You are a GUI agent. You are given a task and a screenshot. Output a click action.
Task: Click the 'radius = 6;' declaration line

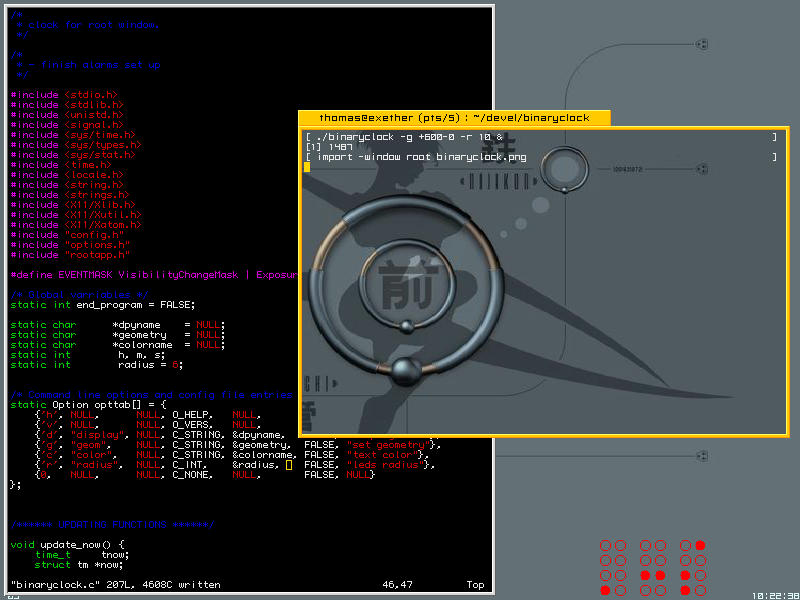click(96, 365)
